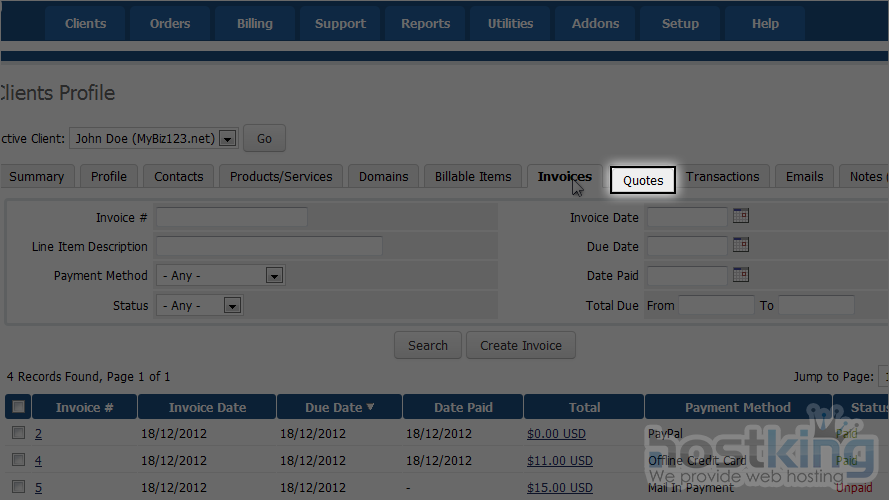
Task: Select the checkbox next to invoice 5
Action: [18, 487]
